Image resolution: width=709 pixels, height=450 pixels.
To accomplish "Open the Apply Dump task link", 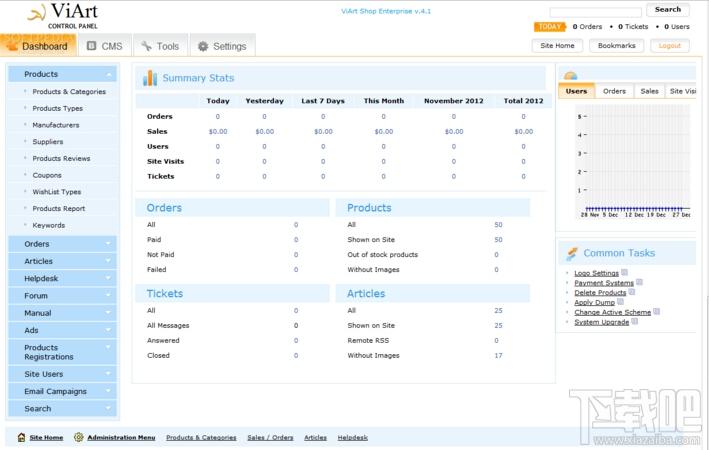I will pos(595,303).
